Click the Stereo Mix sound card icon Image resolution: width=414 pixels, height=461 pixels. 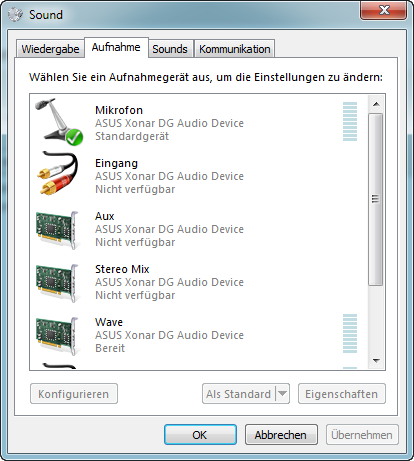click(57, 283)
